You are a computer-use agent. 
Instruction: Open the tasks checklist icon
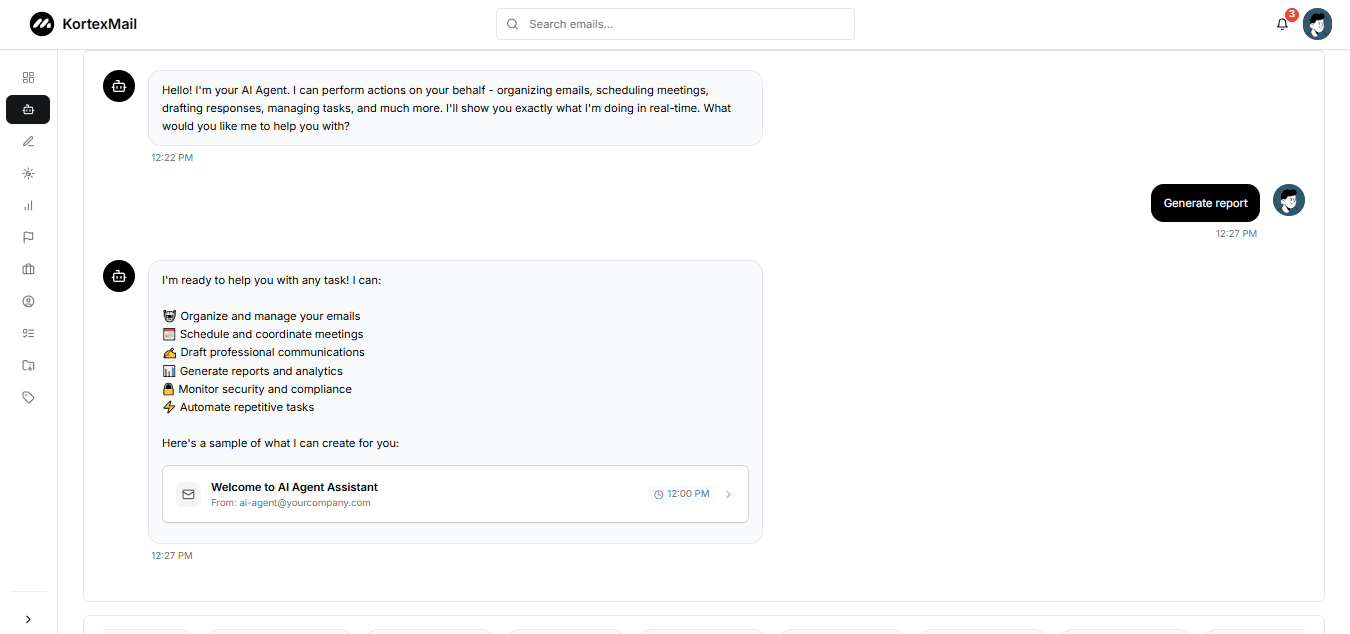tap(27, 333)
